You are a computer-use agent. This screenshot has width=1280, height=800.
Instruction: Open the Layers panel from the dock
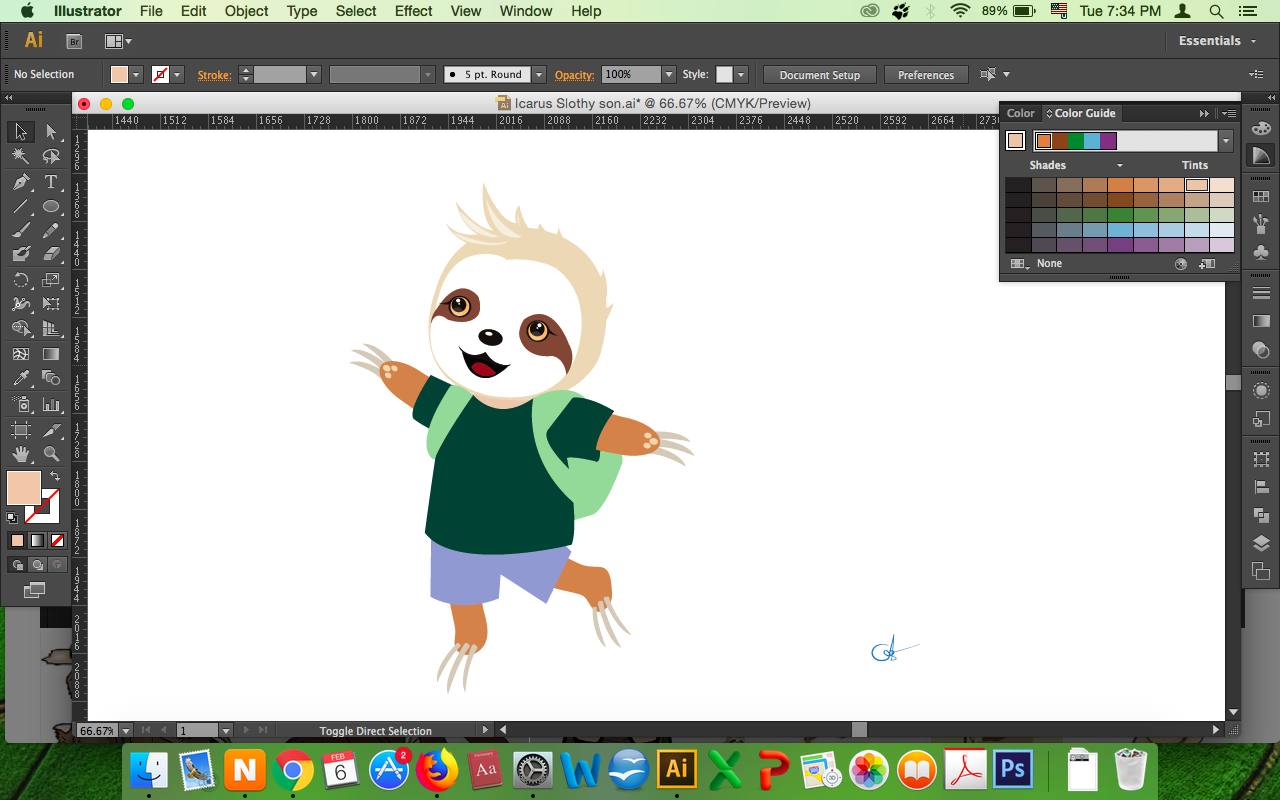1261,543
